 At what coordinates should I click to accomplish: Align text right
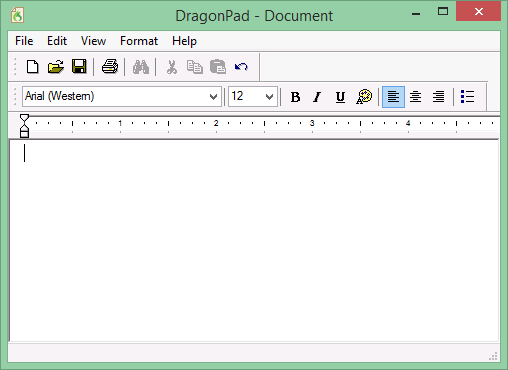tap(438, 97)
